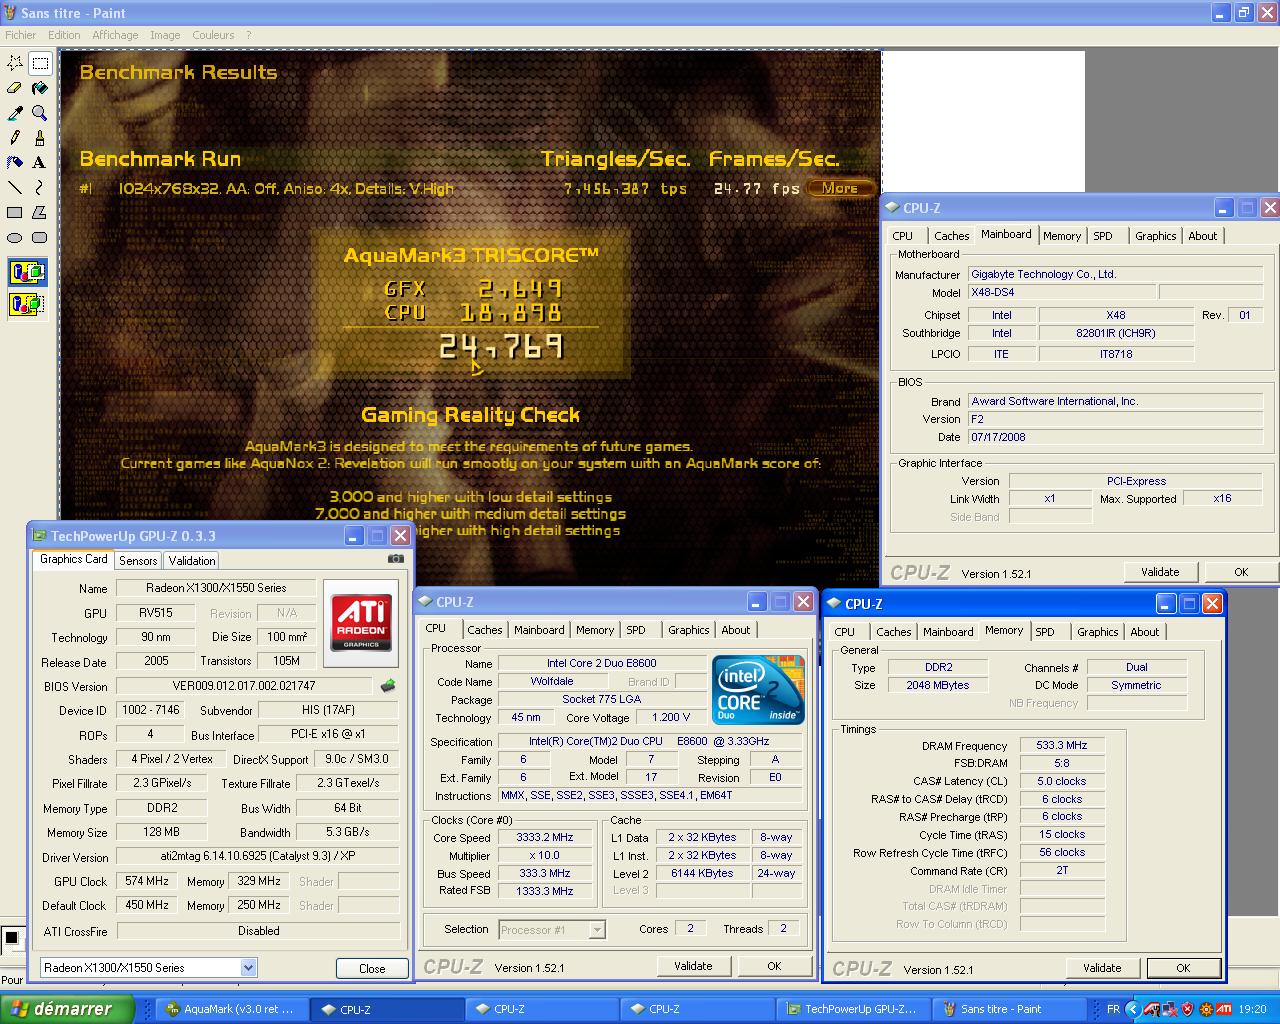Screen dimensions: 1280x1024
Task: Select the Pick Color eyedropper tool
Action: pyautogui.click(x=15, y=113)
